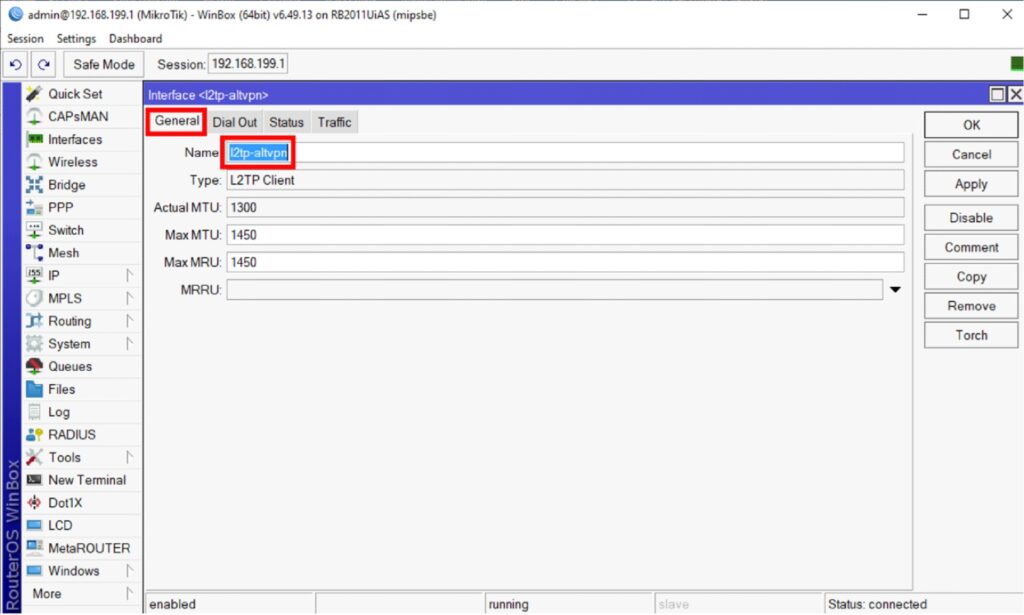Click the Quick Set wand icon
1024x615 pixels.
34,94
